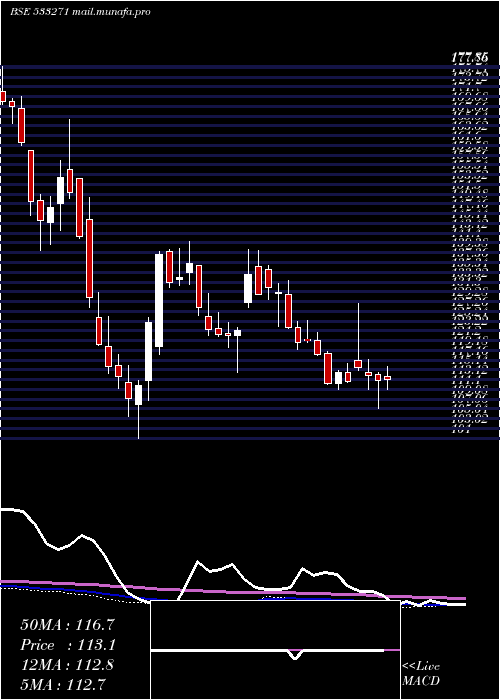Click the bottom price label 101
The width and height of the screenshot is (500, 700).
pos(461,430)
